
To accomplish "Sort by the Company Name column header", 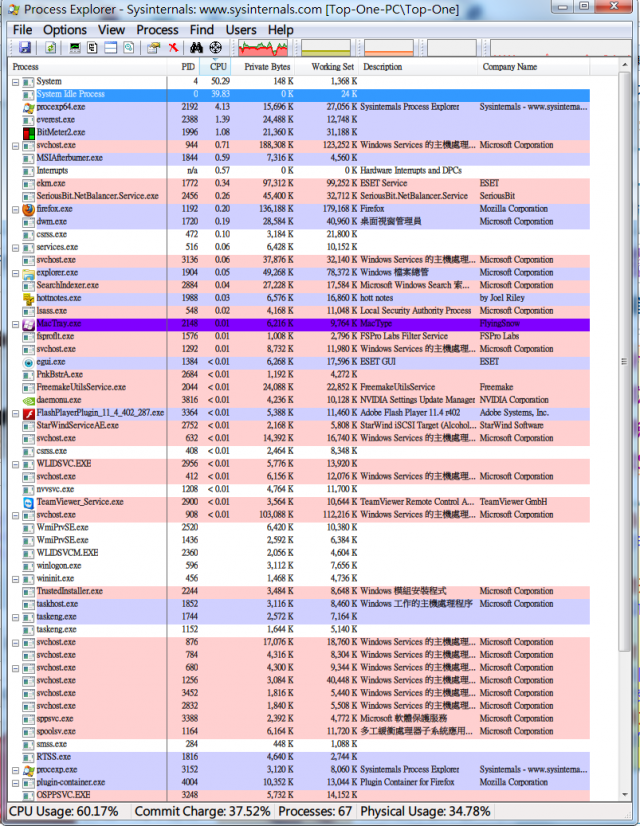I will 533,67.
